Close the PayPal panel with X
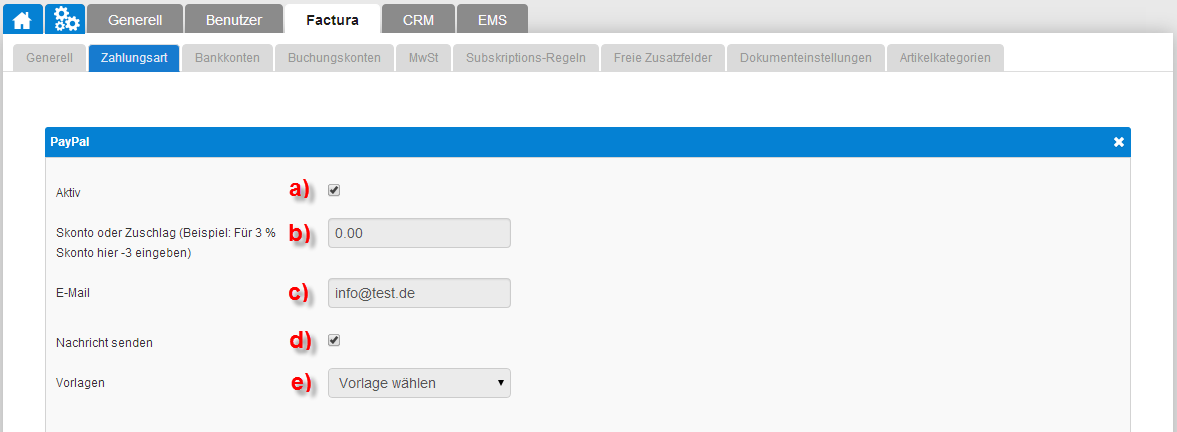Image resolution: width=1177 pixels, height=432 pixels. [1118, 142]
